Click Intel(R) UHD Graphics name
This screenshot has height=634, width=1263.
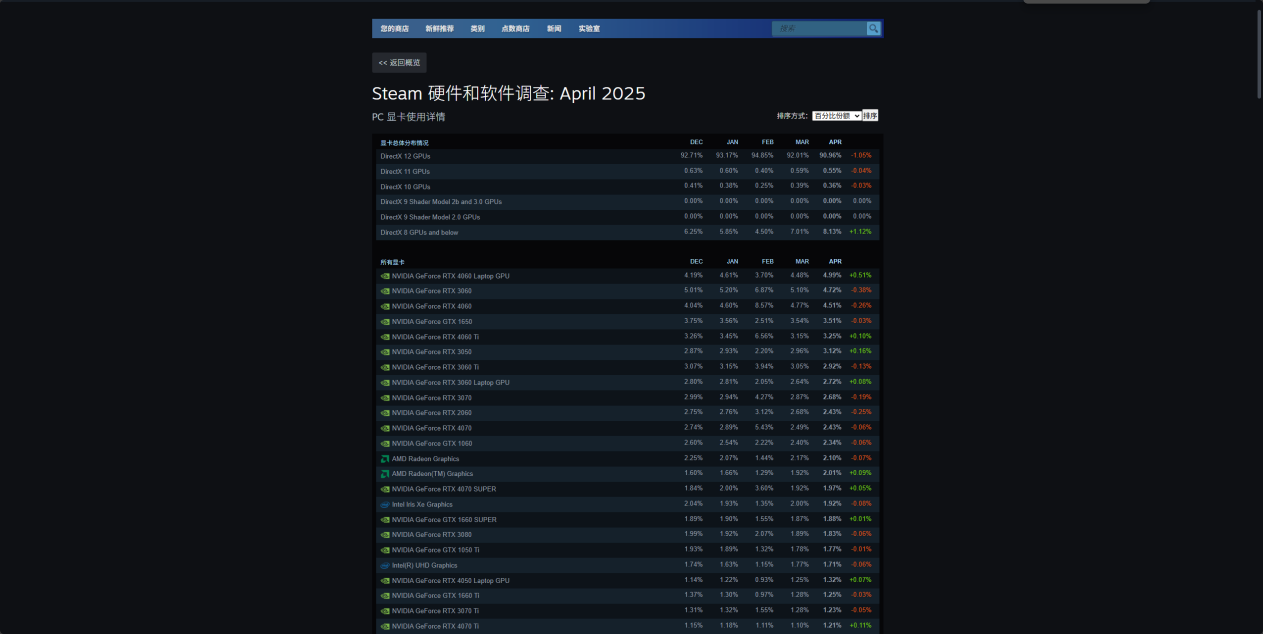tap(425, 565)
